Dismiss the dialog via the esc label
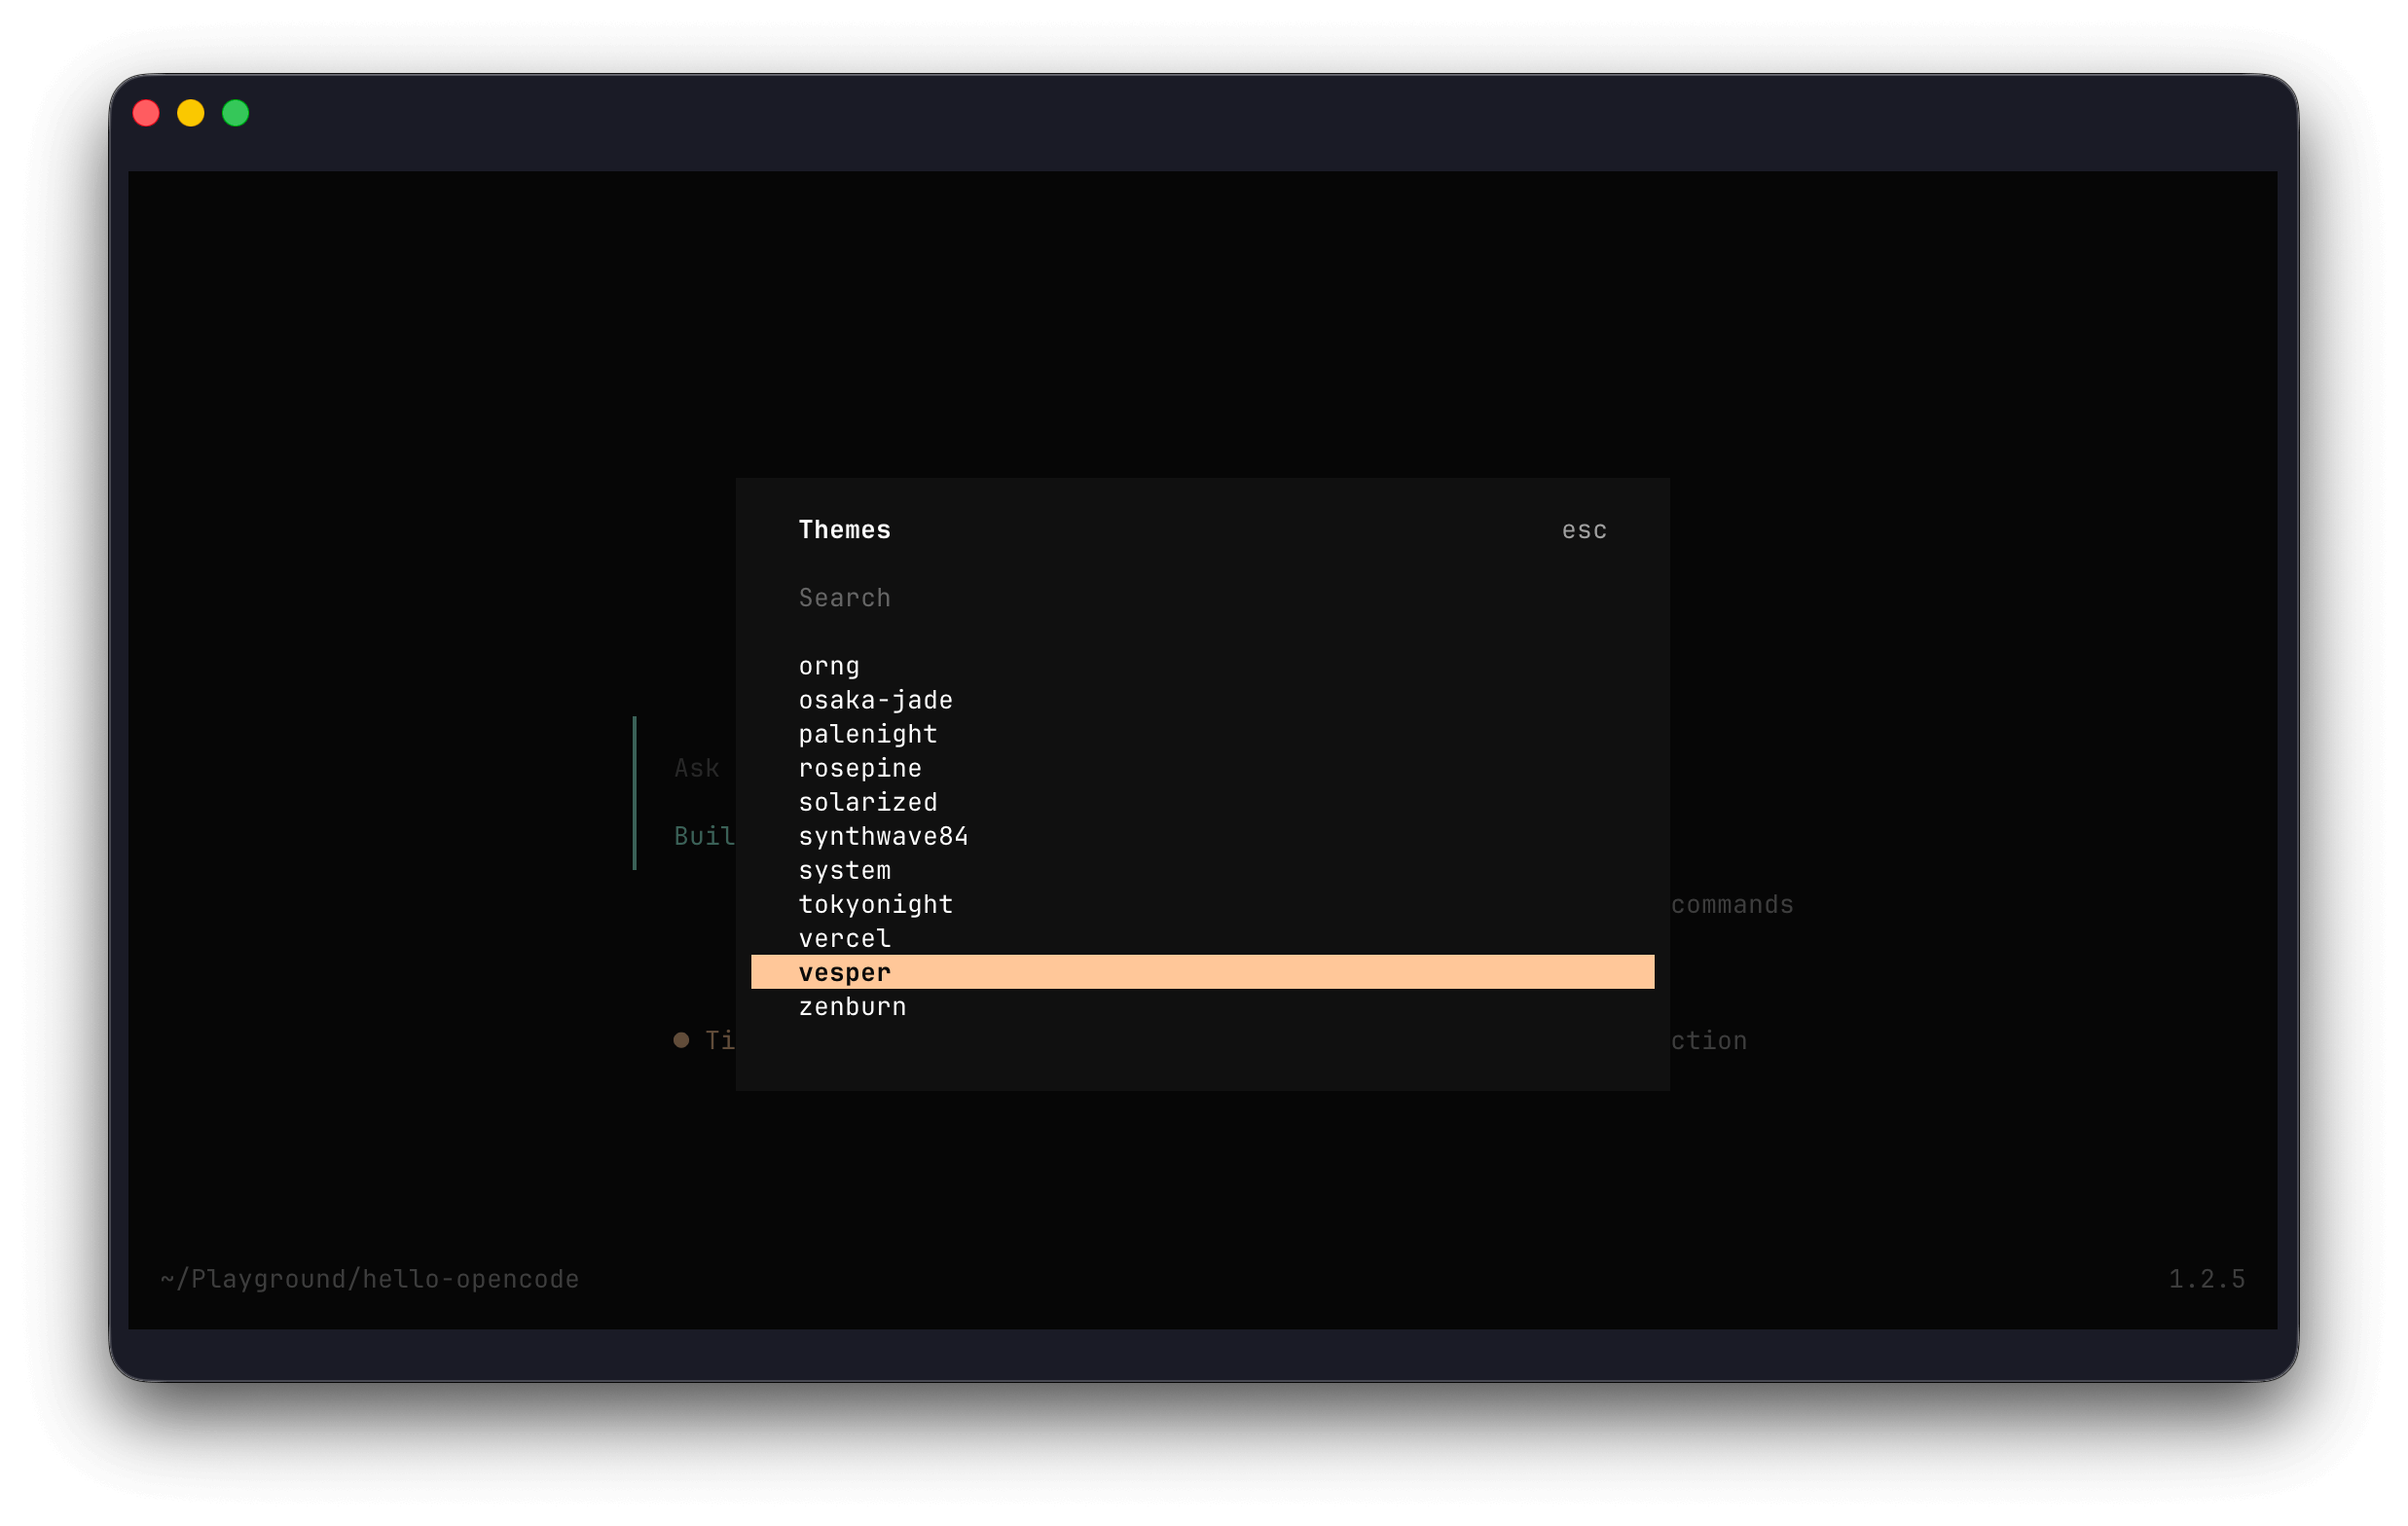 (1584, 530)
